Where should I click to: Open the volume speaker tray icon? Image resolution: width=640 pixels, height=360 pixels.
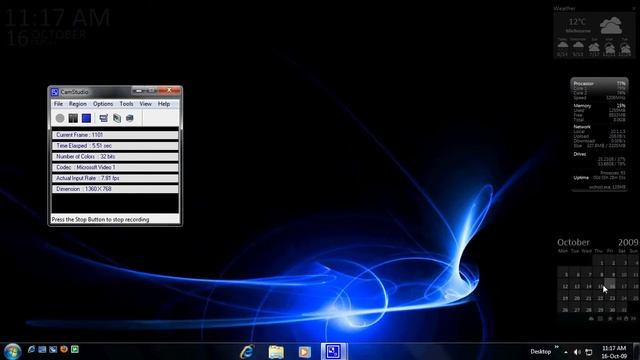tap(577, 352)
